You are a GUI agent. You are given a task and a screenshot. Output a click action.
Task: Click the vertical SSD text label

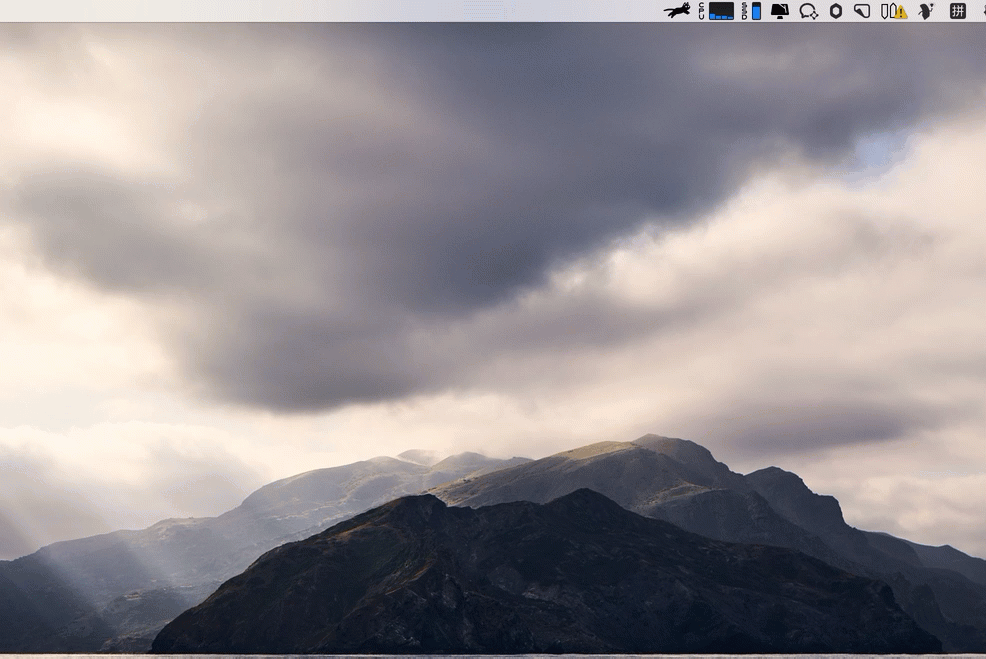[x=745, y=11]
